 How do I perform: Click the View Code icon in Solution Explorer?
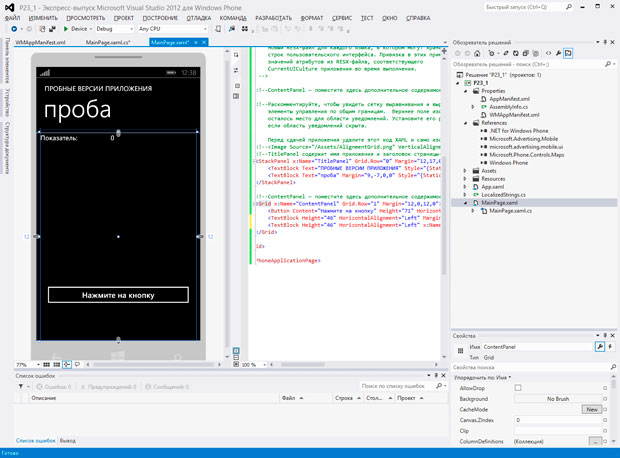coord(548,53)
